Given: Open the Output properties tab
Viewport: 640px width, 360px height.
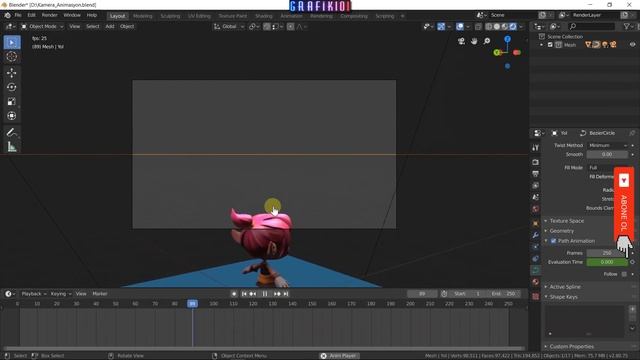Looking at the screenshot, I should [536, 174].
